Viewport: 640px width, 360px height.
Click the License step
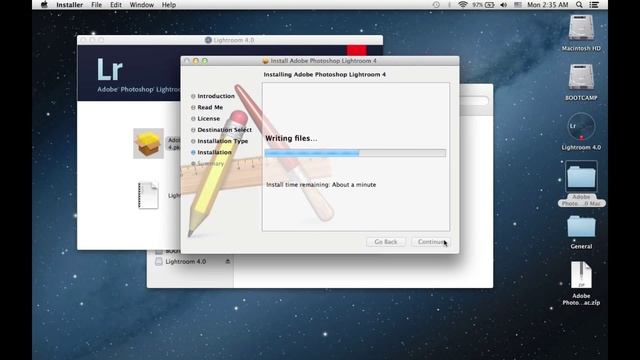209,118
